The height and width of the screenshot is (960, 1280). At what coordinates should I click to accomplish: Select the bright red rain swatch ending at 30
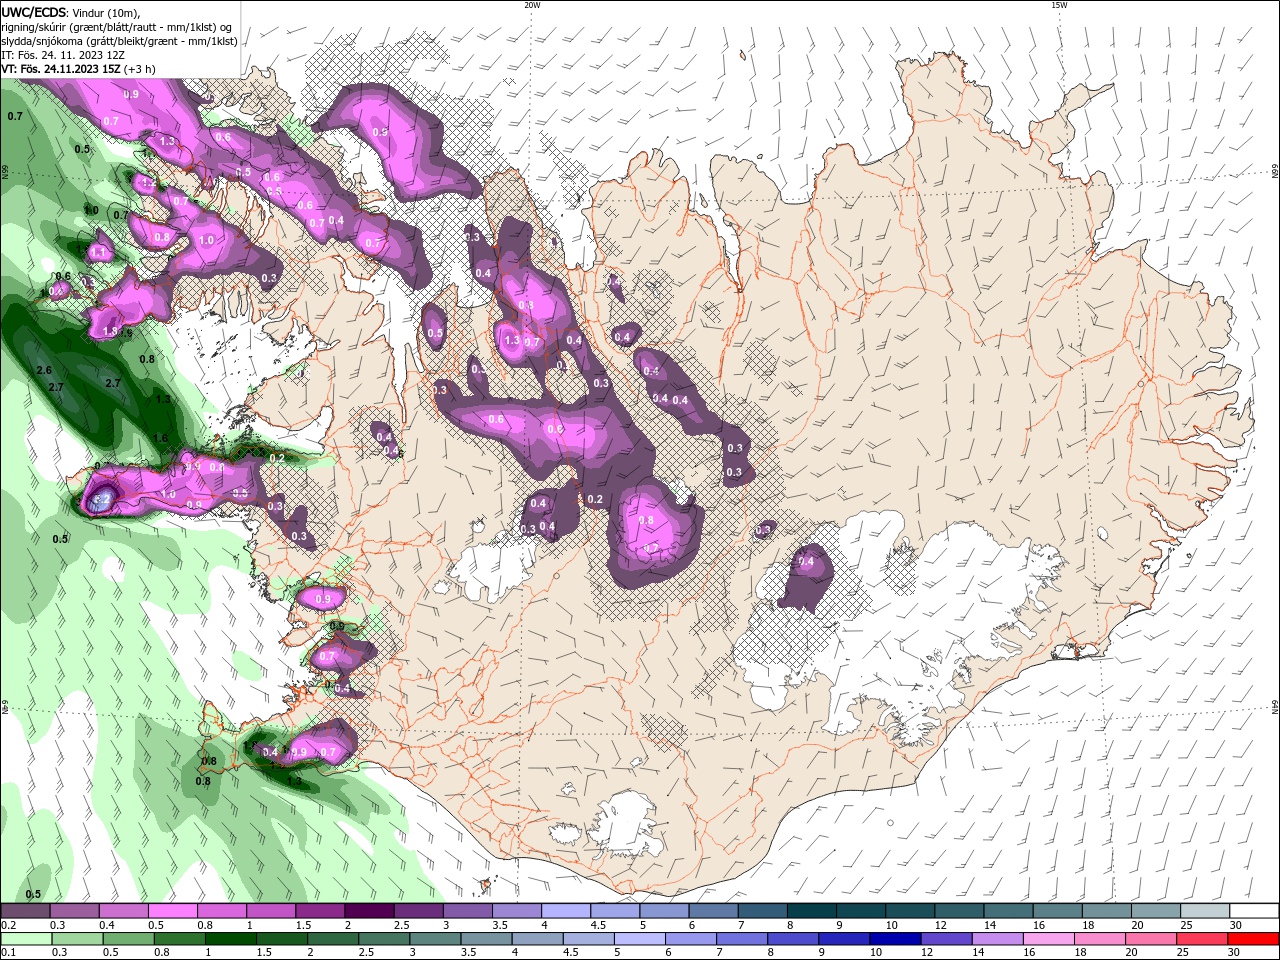click(1254, 939)
